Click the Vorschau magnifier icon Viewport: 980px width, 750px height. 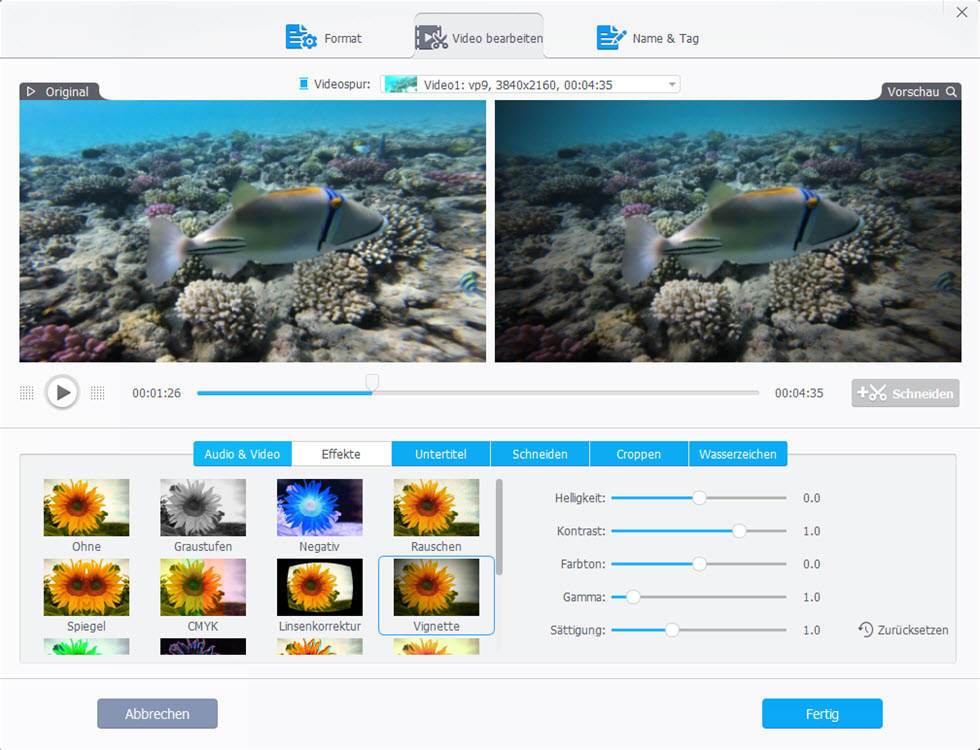(952, 91)
